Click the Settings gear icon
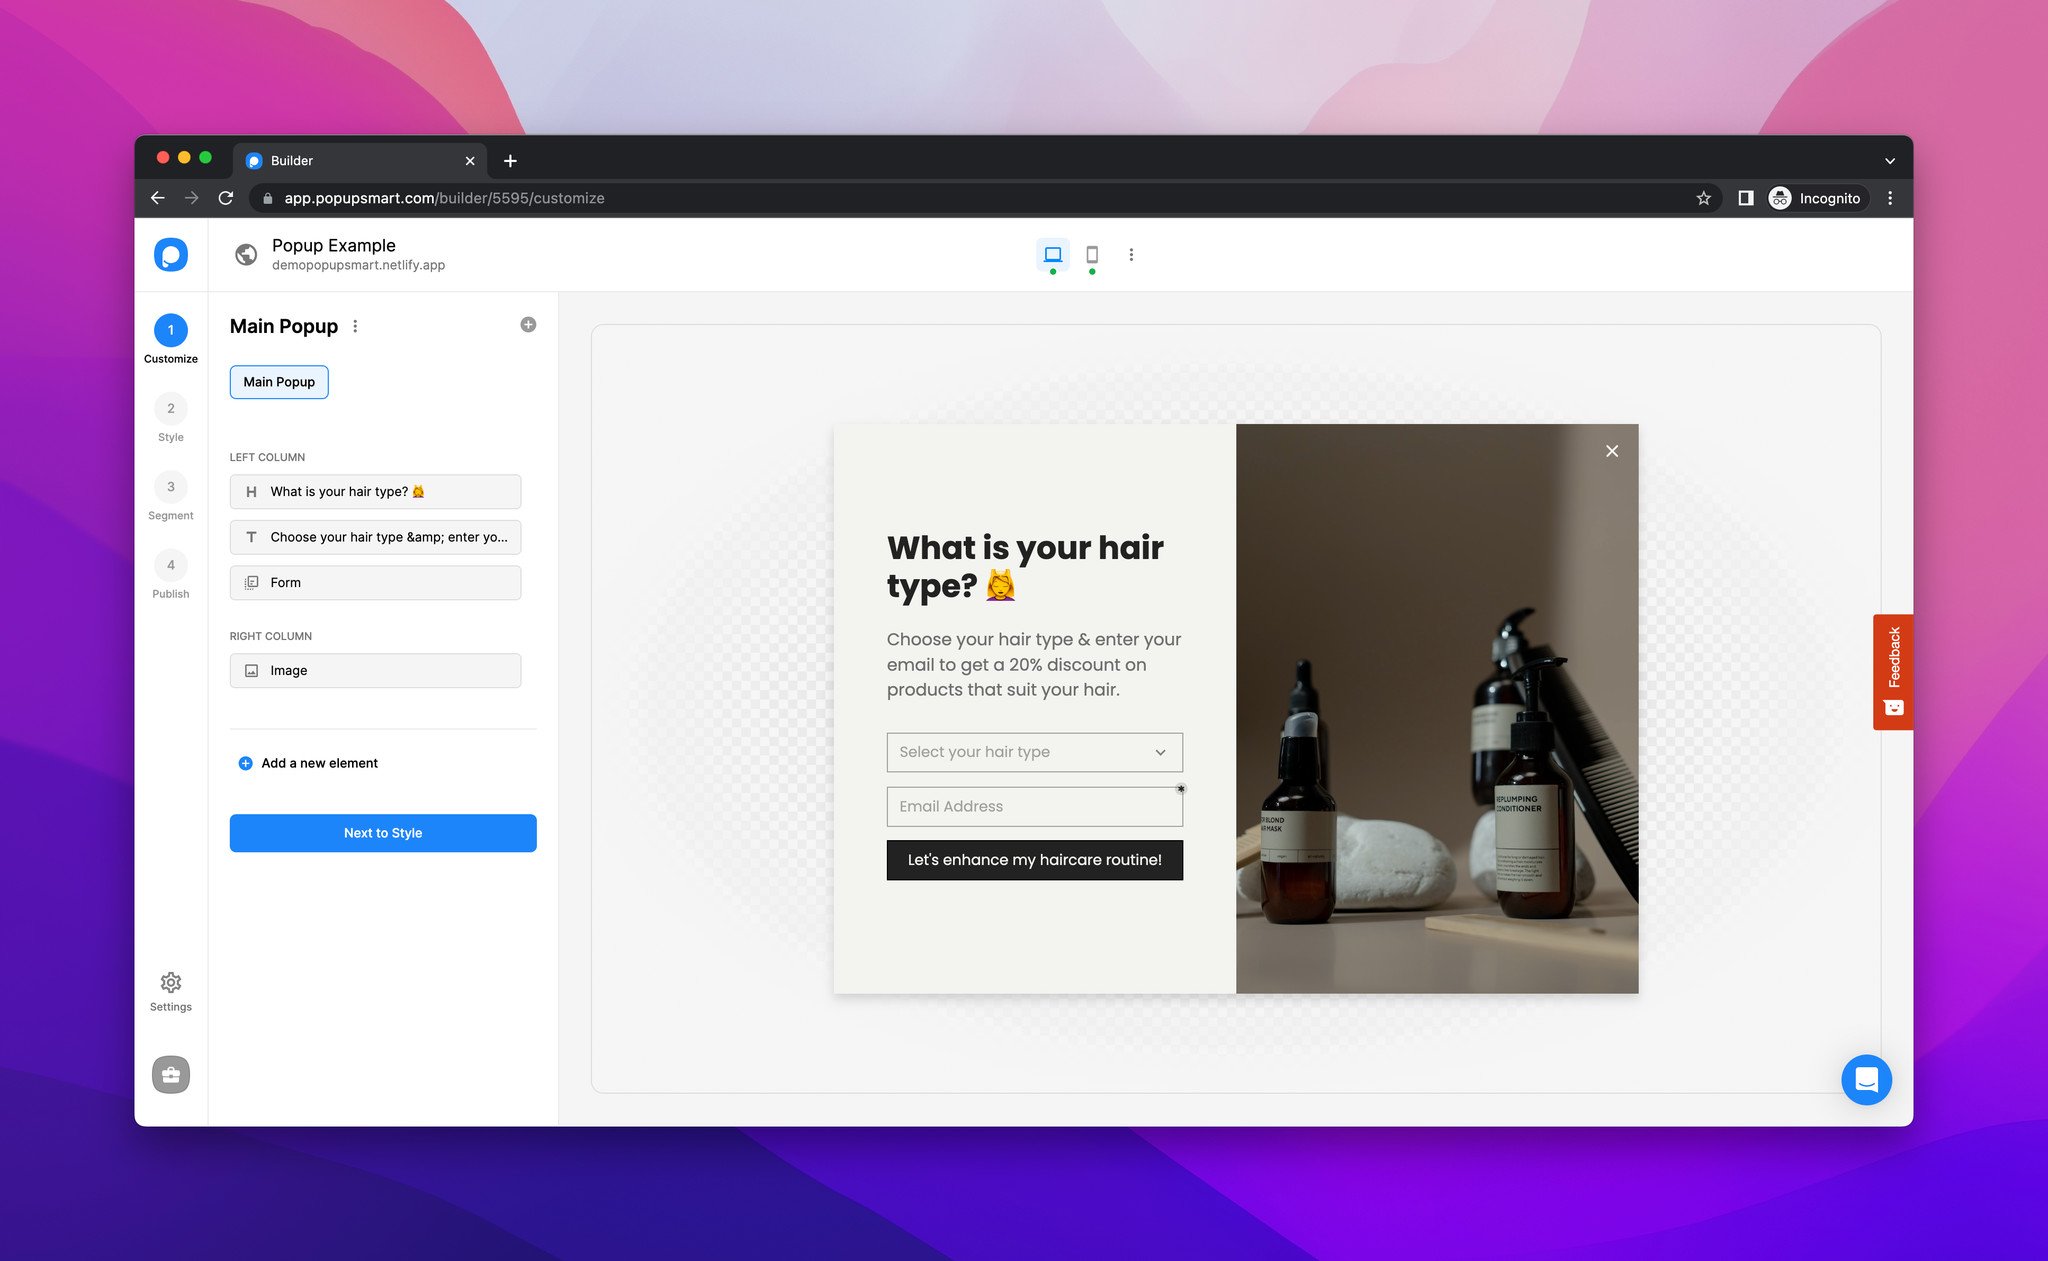The image size is (2048, 1261). tap(170, 982)
